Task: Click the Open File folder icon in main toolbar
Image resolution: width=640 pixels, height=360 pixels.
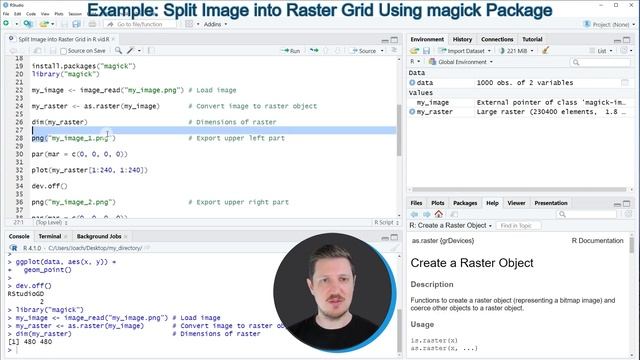Action: click(44, 24)
